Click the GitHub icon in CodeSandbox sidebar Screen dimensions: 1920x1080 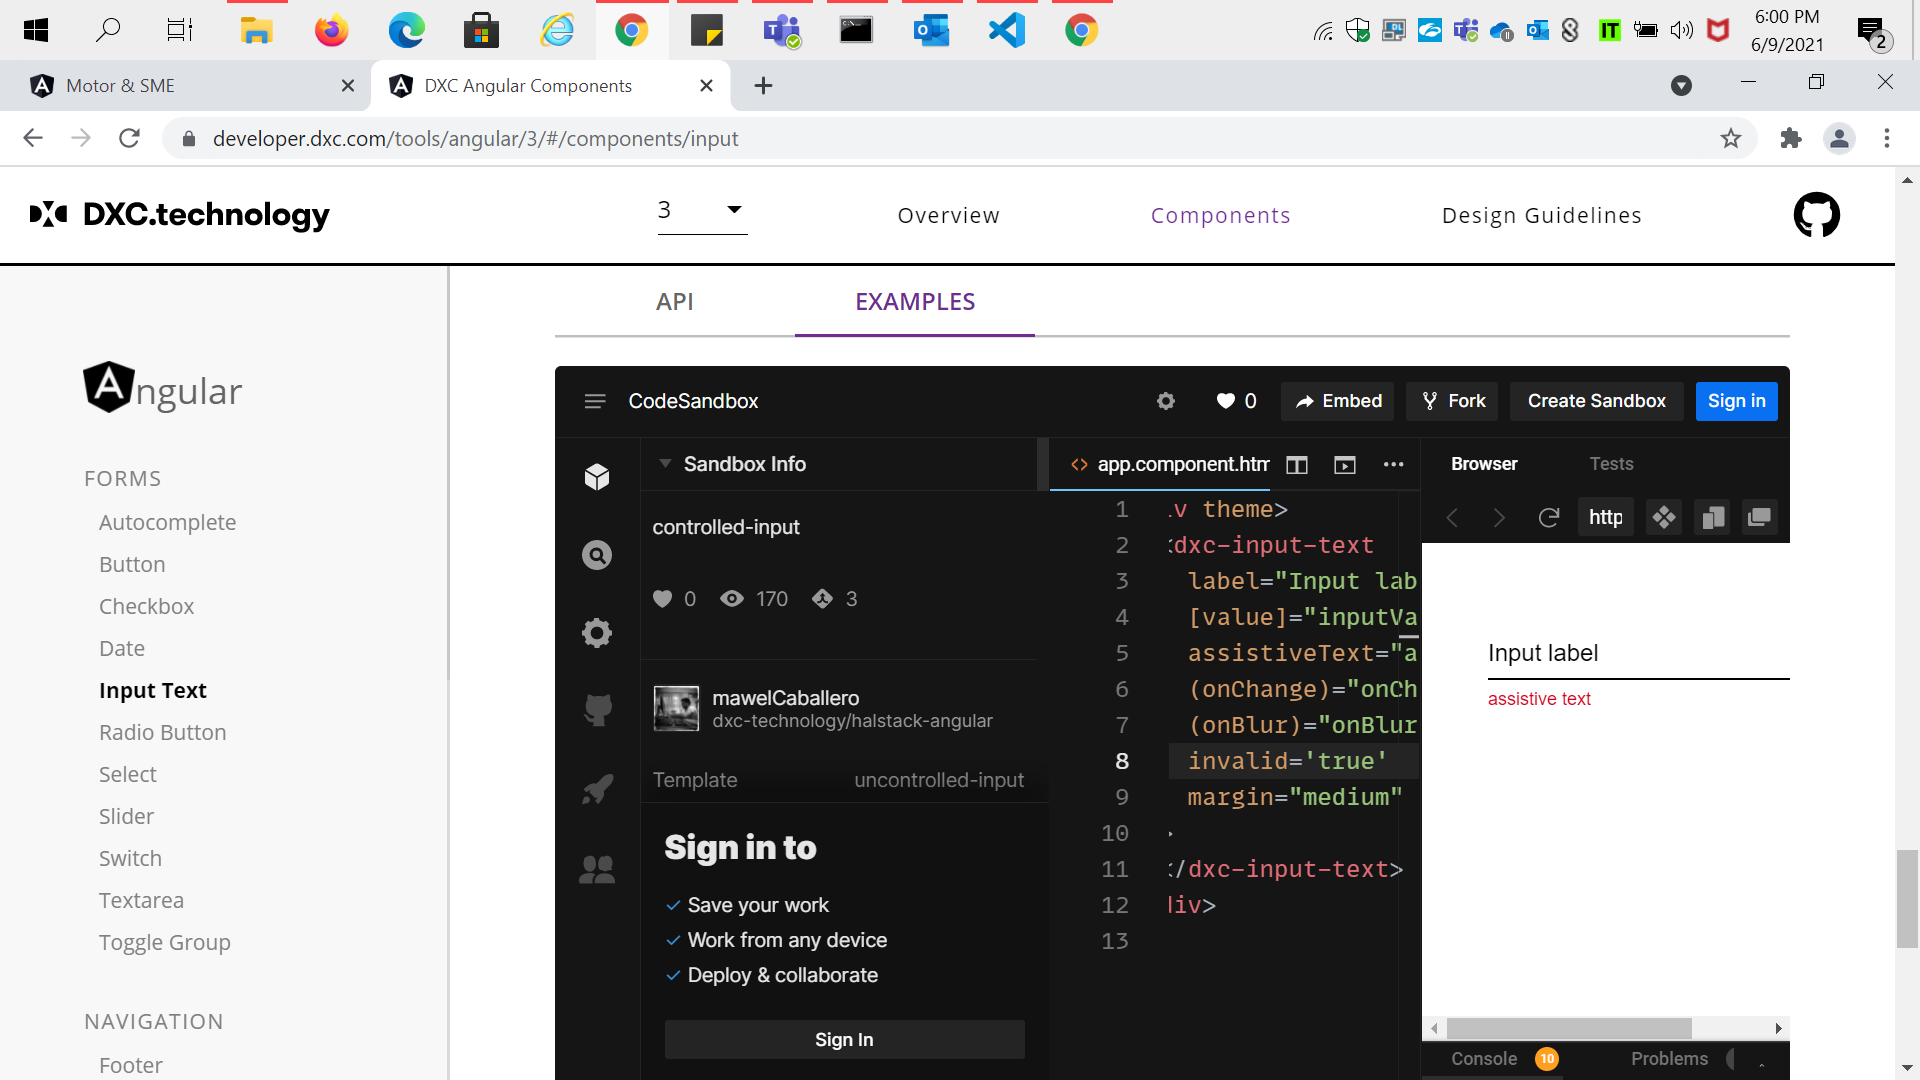(597, 710)
